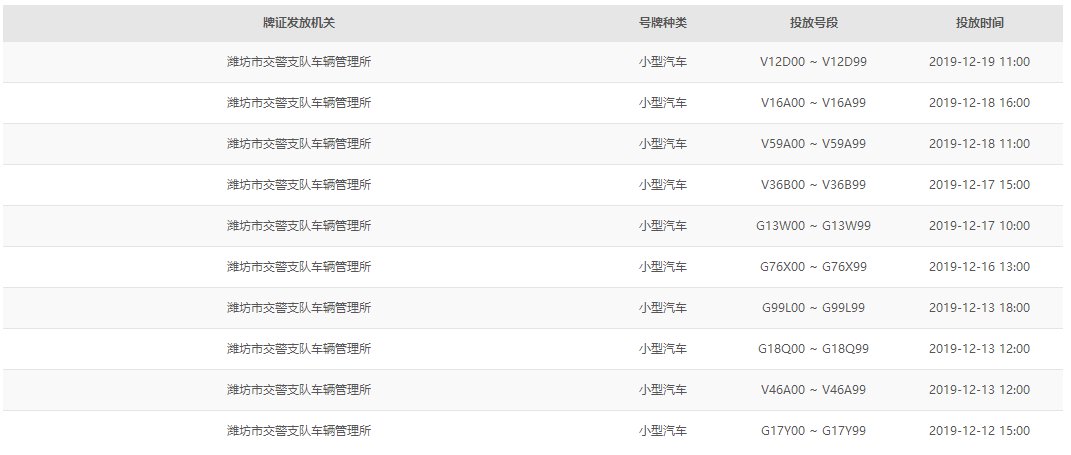The width and height of the screenshot is (1071, 455).
Task: Select the V46A00 ~ V46A99 number range
Action: click(813, 390)
